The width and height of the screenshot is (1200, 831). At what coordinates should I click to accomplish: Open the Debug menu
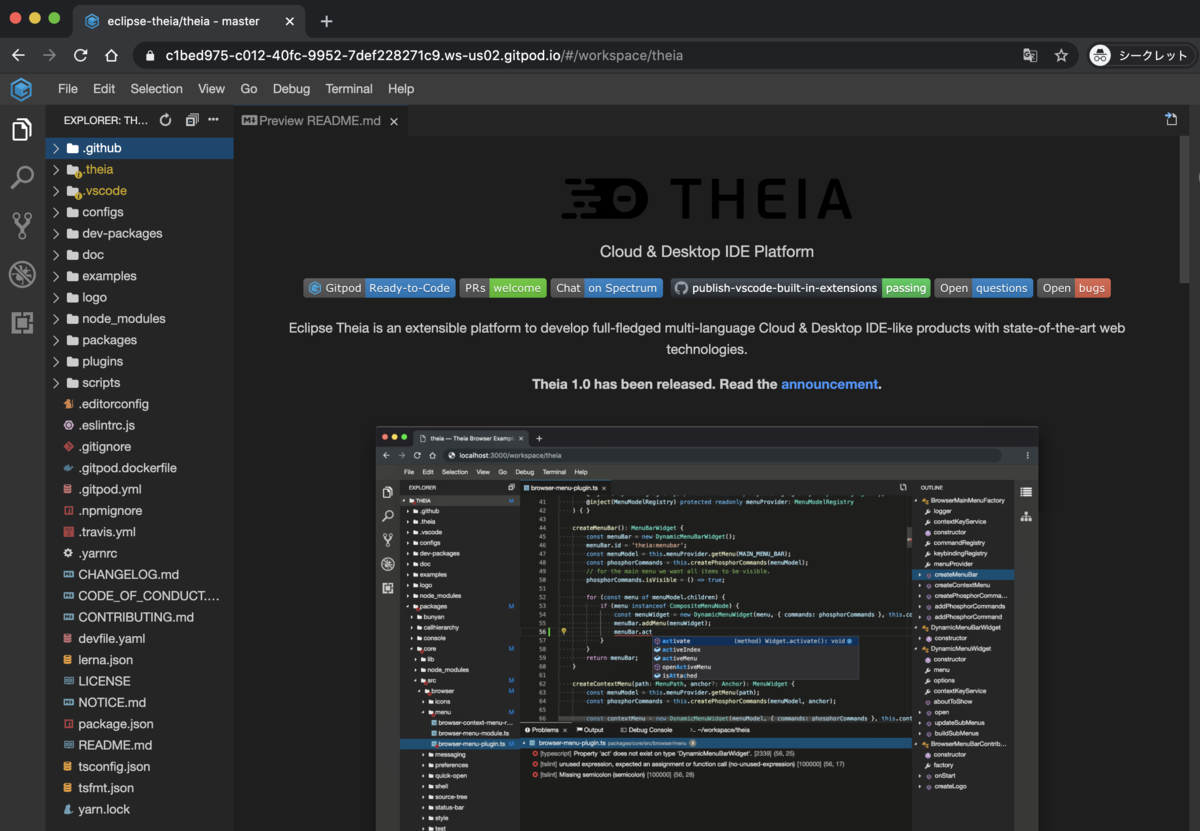point(291,89)
